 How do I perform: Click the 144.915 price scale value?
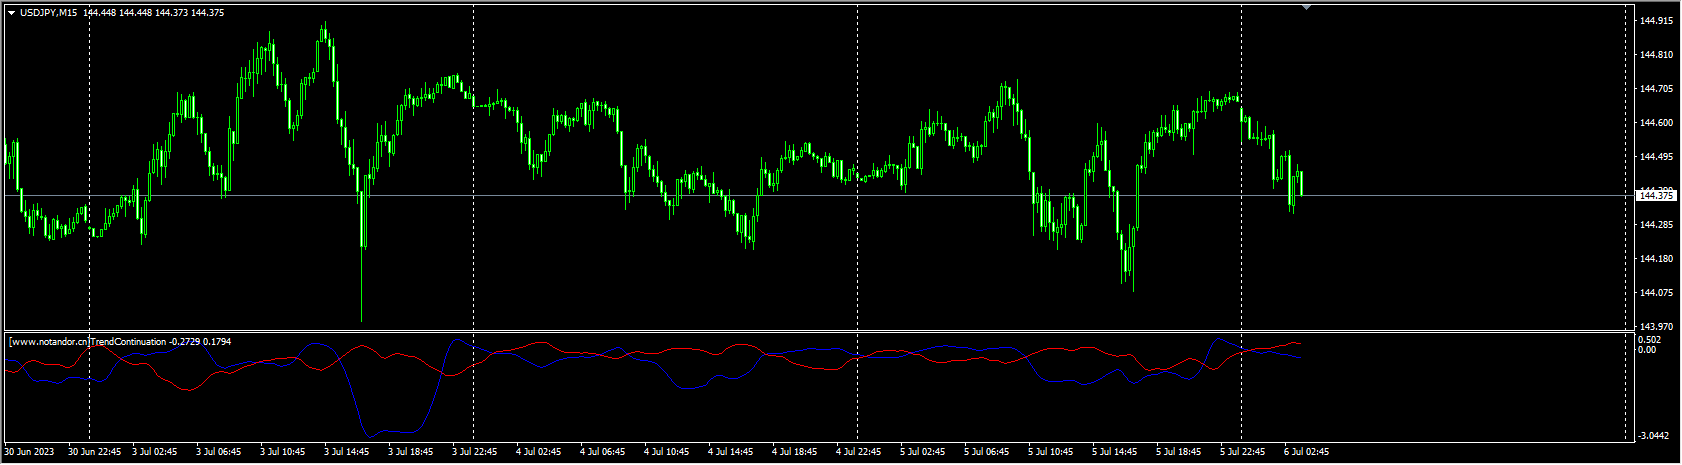(1657, 20)
